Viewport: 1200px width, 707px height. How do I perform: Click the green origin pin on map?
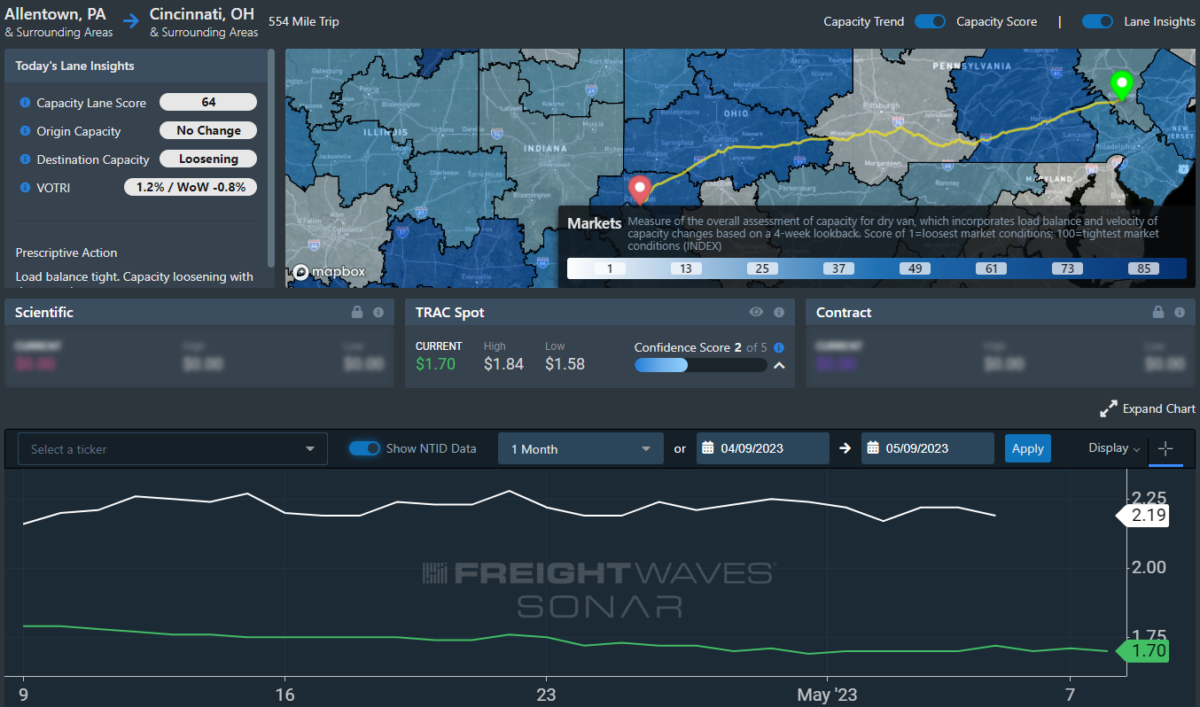(1121, 85)
